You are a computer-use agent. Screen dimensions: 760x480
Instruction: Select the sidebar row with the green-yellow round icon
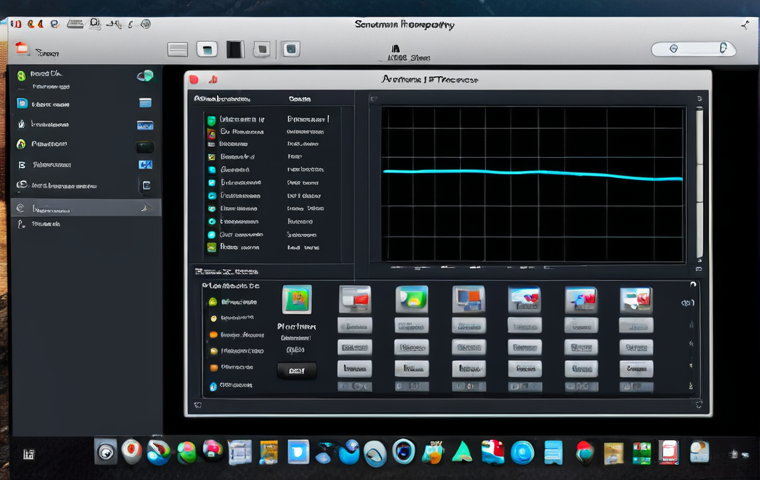86,144
